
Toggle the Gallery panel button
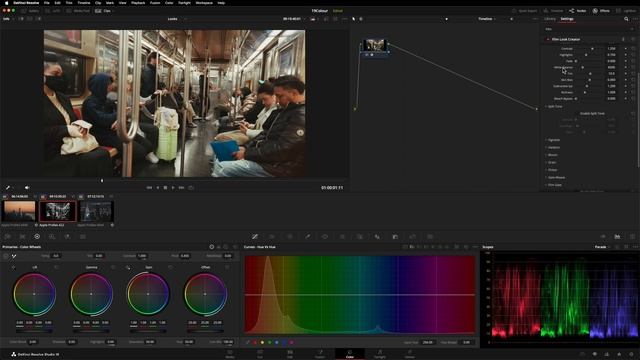(30, 11)
